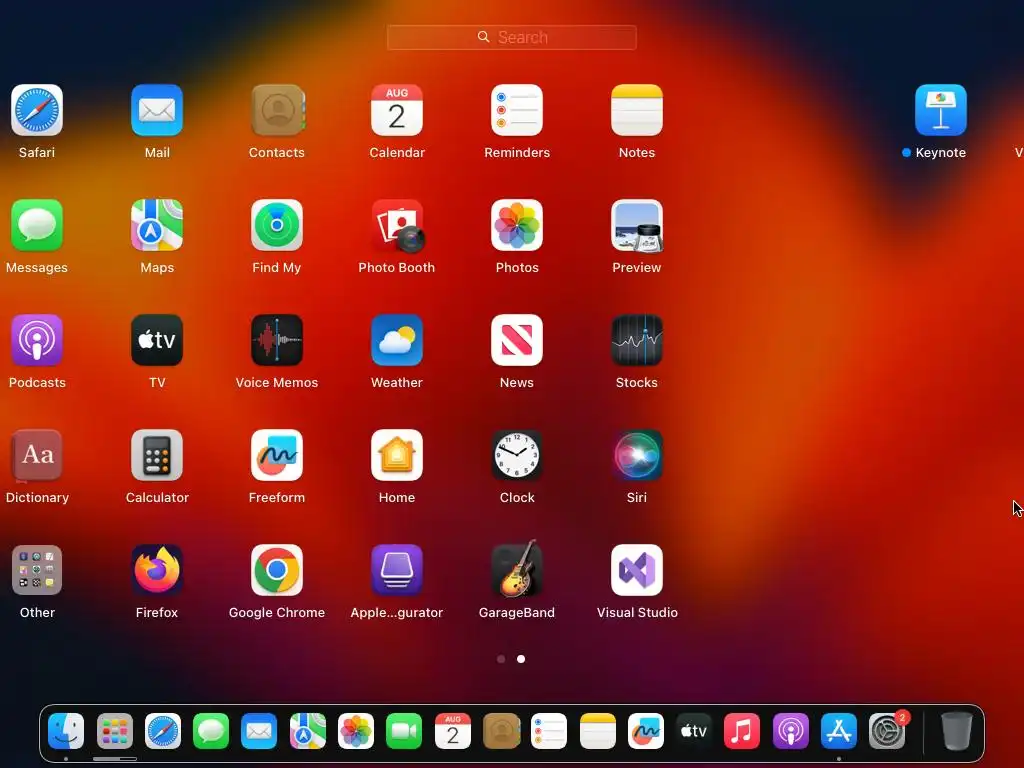Launch FaceTime from the Dock
The image size is (1024, 768).
(x=404, y=731)
